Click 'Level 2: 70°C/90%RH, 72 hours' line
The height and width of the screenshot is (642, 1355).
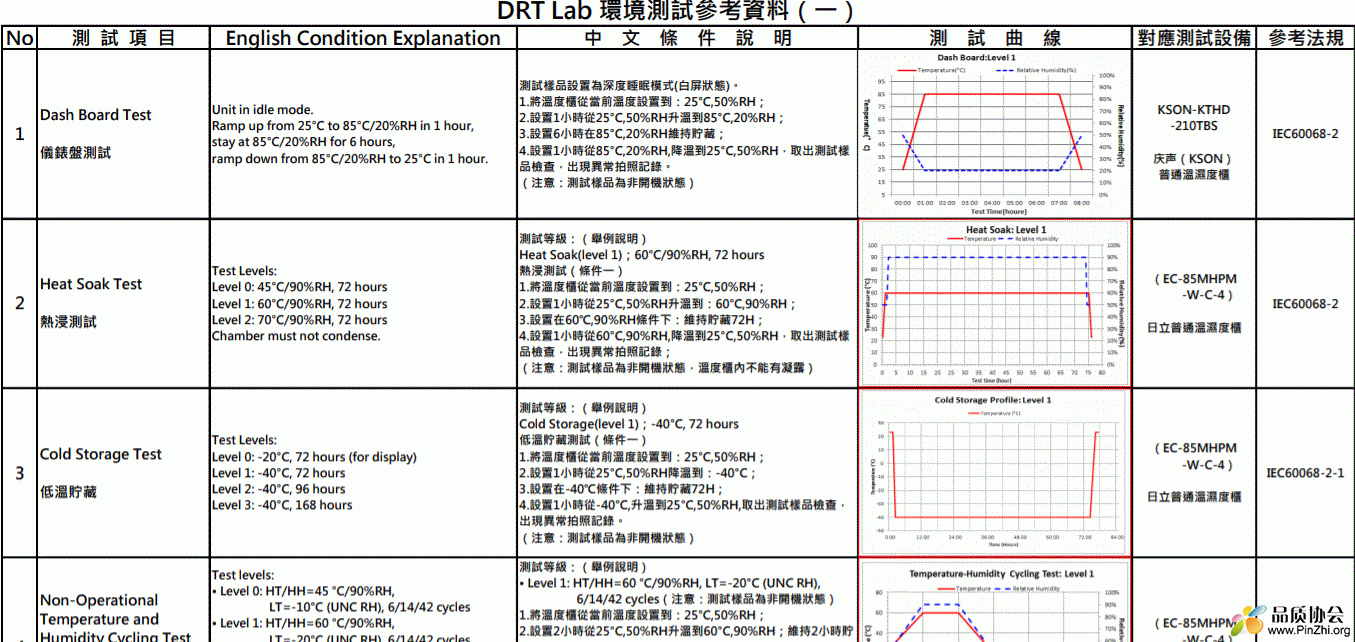click(x=300, y=320)
